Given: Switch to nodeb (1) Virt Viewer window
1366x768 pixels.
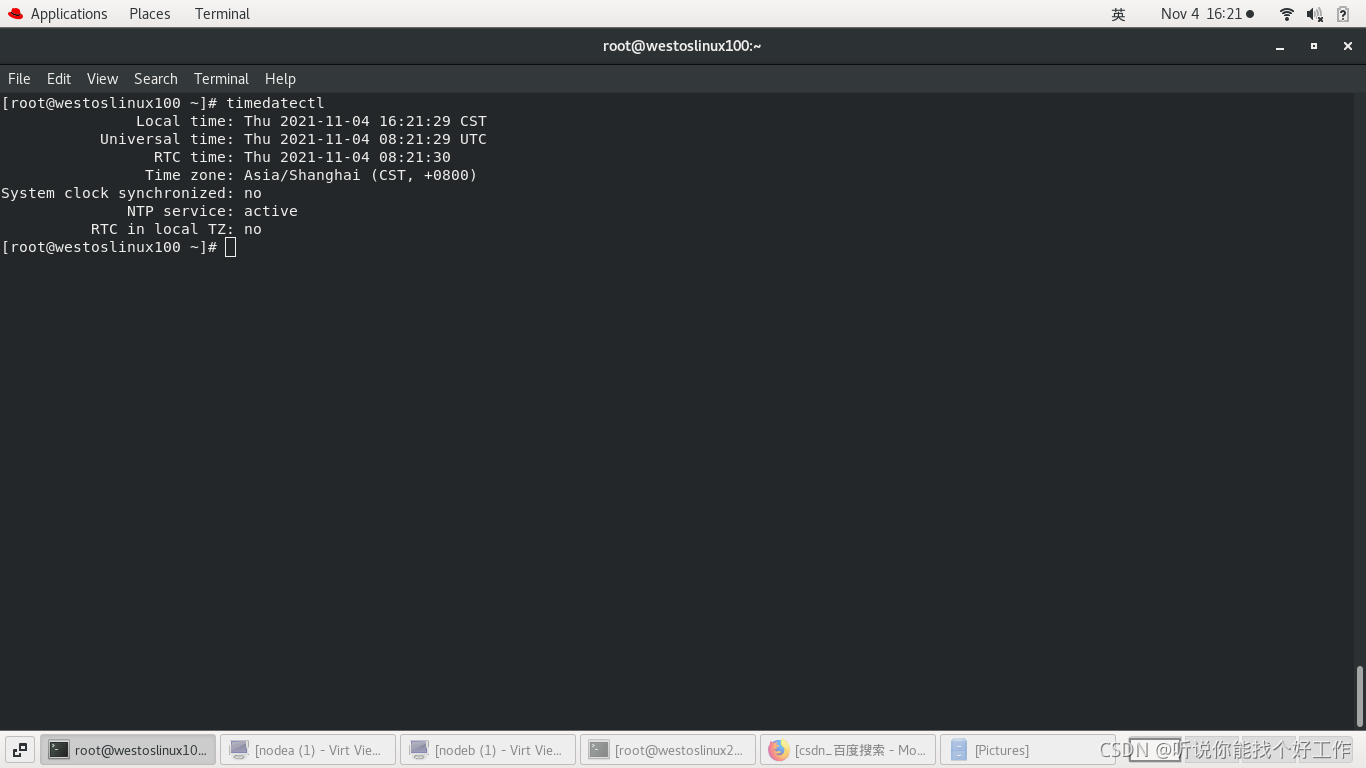Looking at the screenshot, I should (488, 750).
